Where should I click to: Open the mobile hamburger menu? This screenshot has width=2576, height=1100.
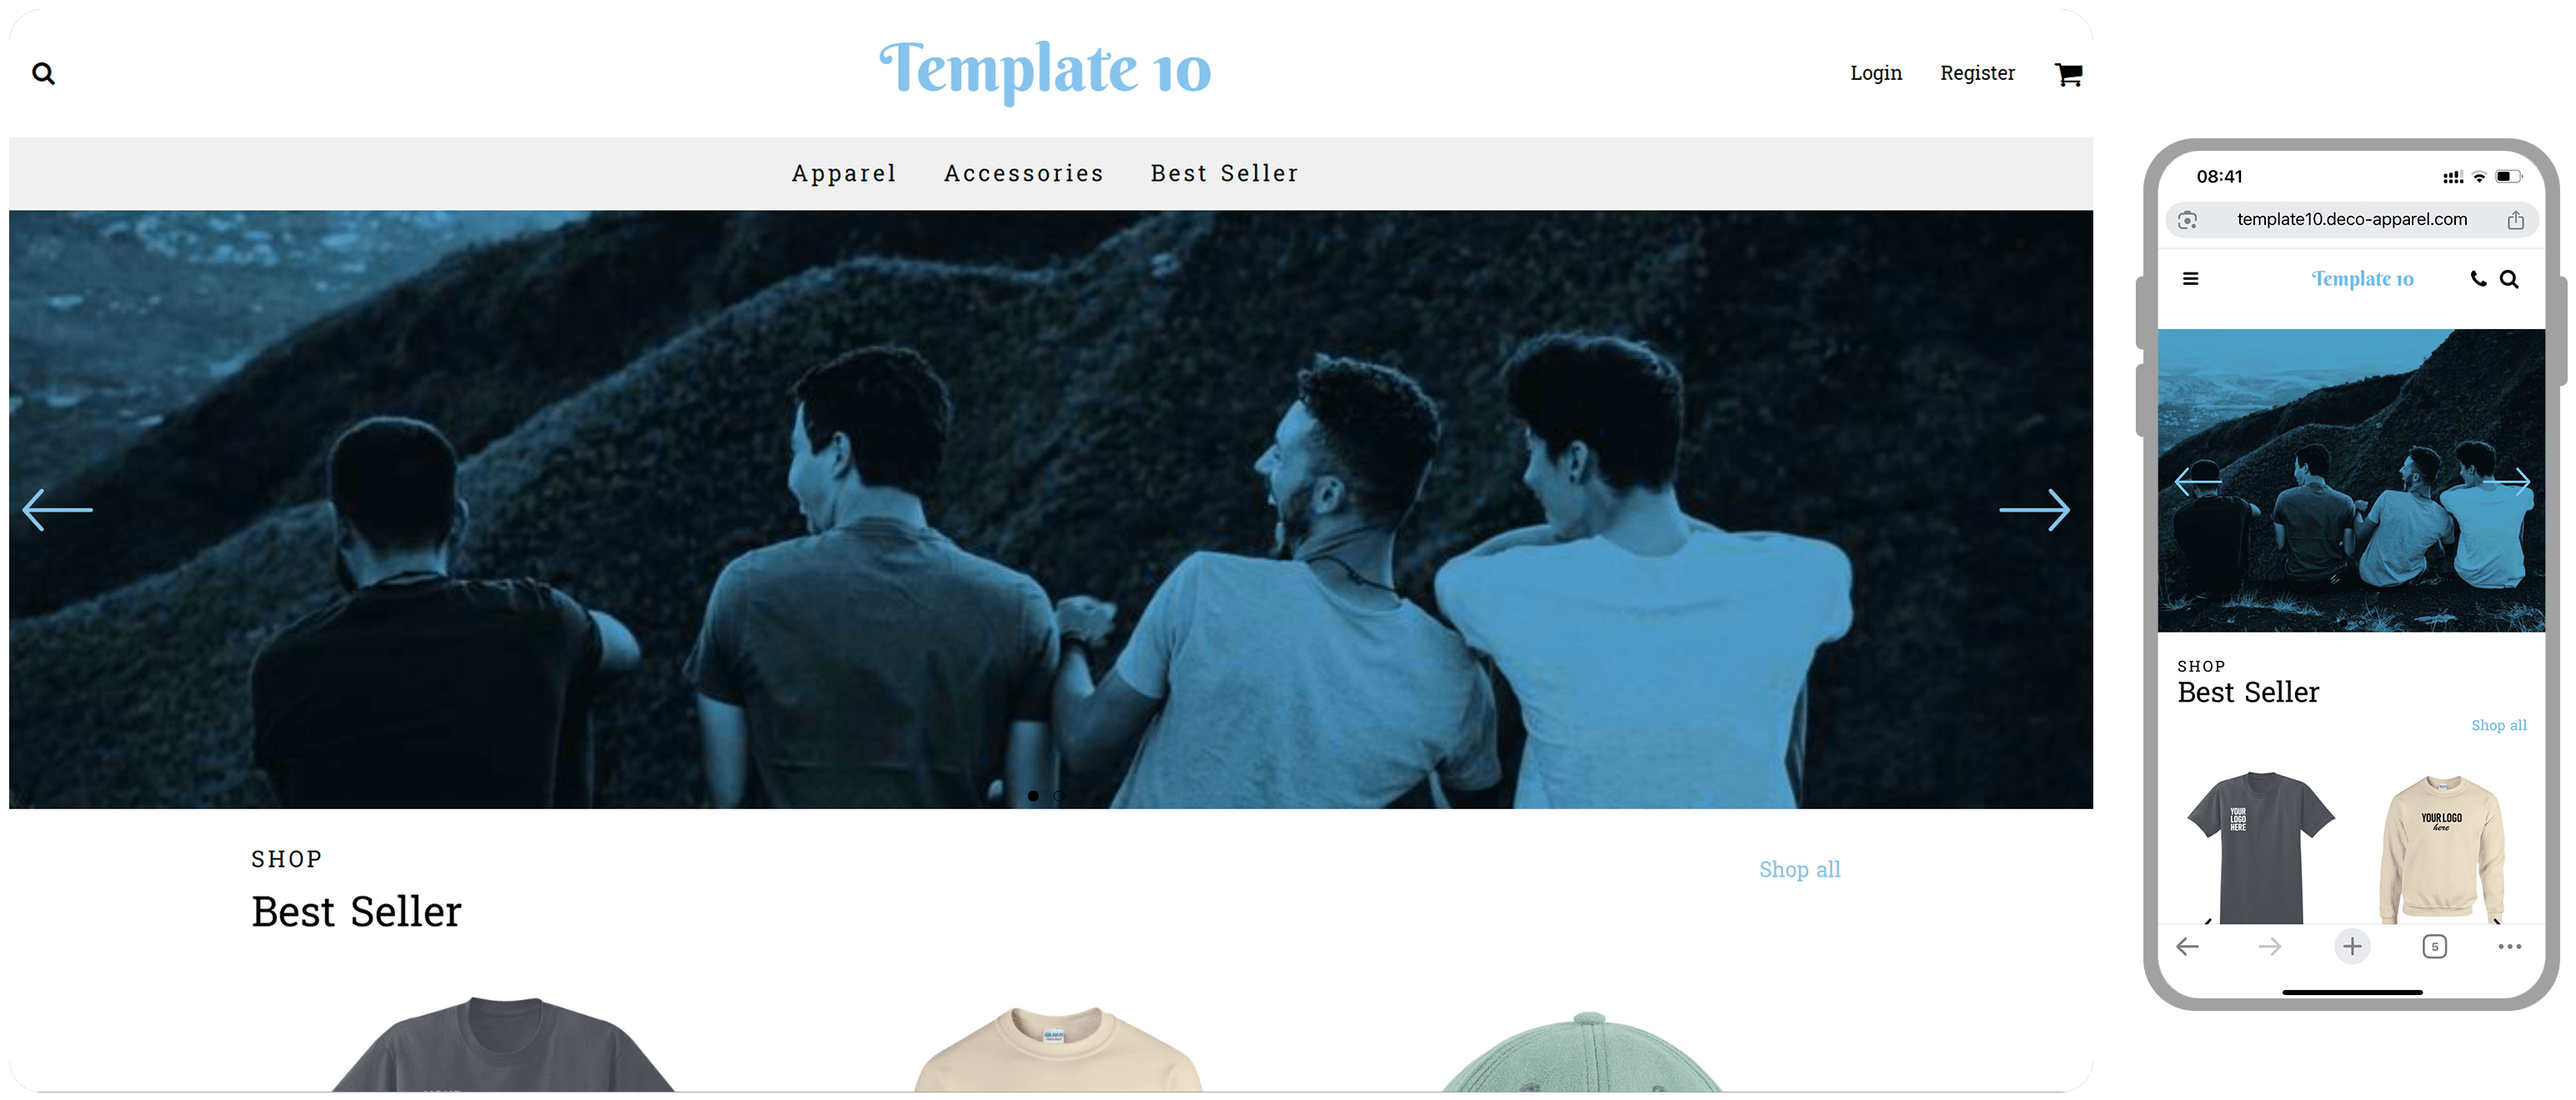[x=2190, y=279]
